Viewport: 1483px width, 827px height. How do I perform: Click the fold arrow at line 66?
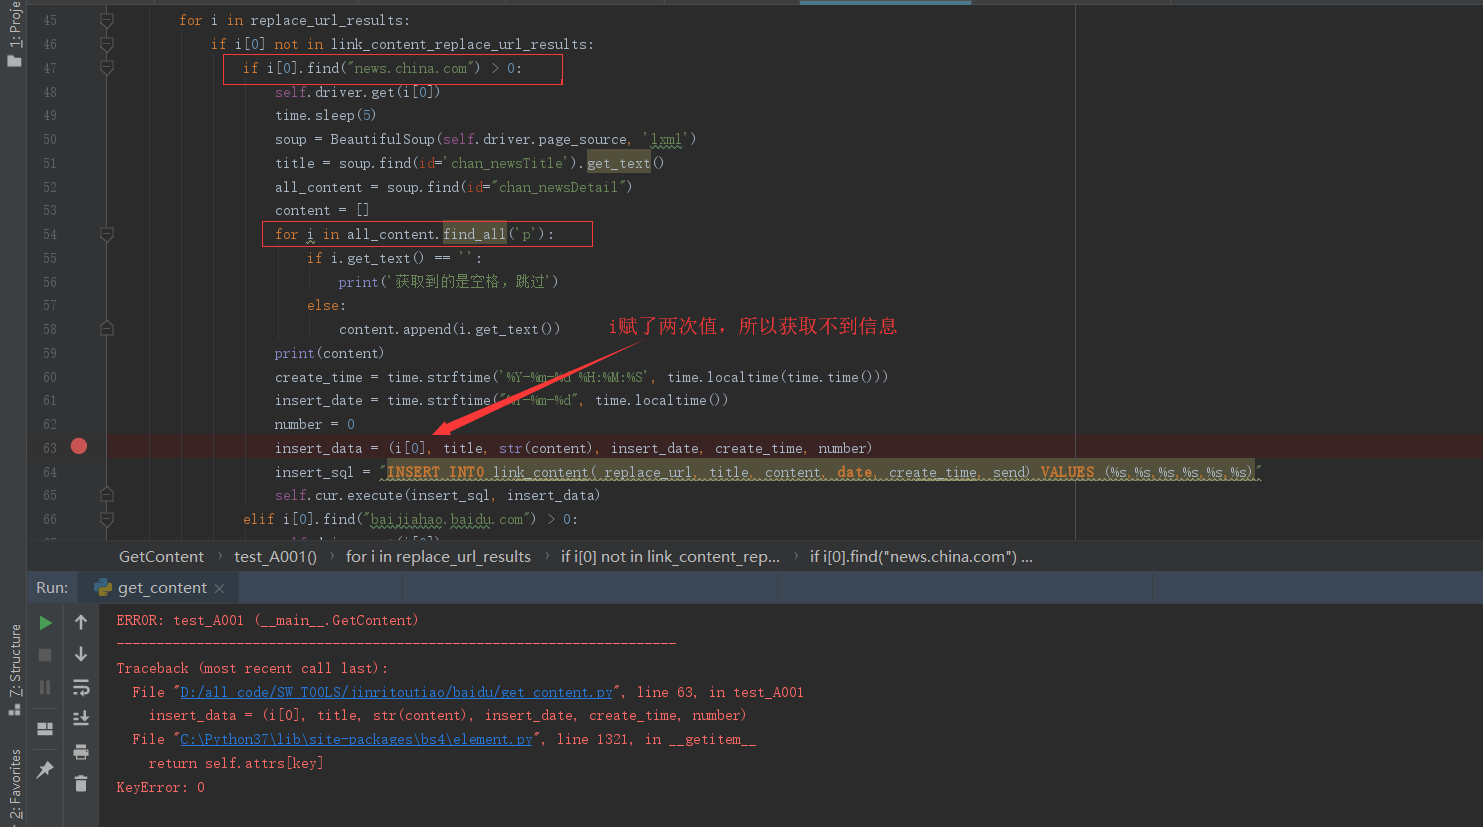tap(107, 519)
